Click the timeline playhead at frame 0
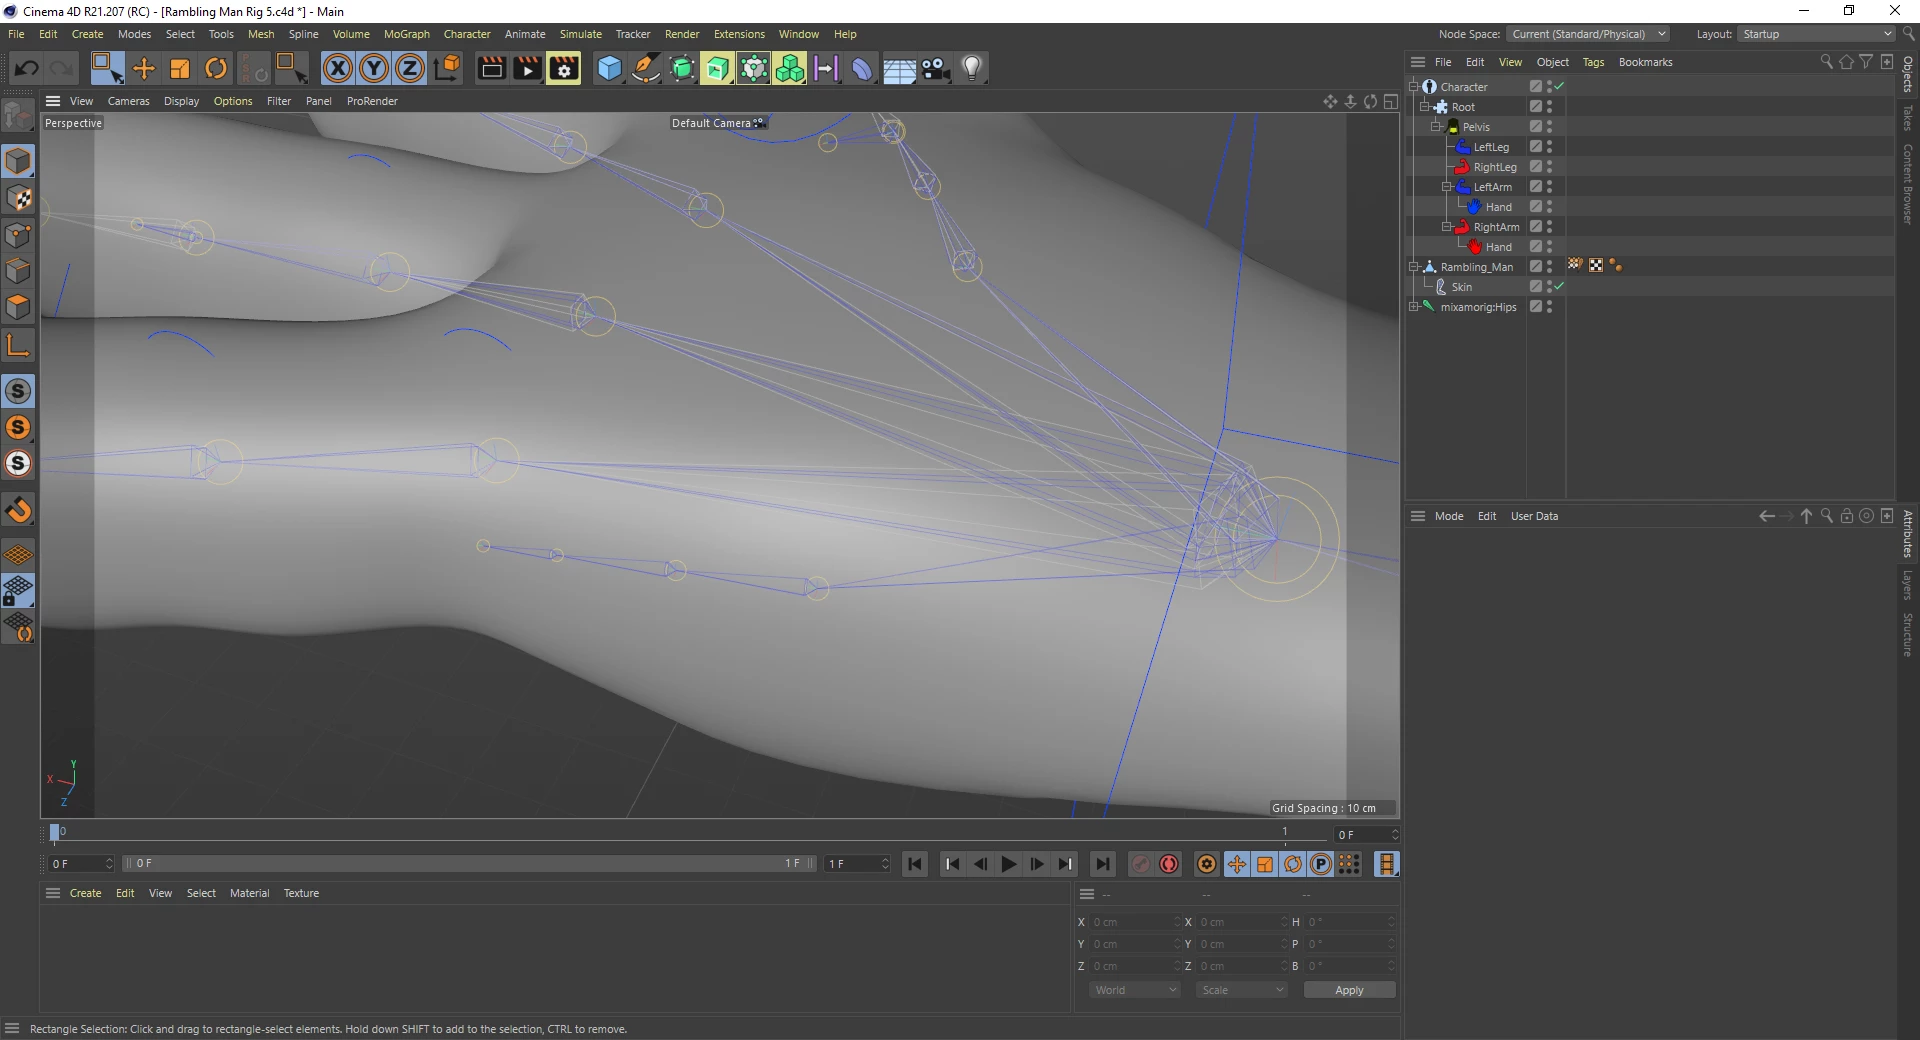This screenshot has height=1040, width=1920. pos(55,832)
